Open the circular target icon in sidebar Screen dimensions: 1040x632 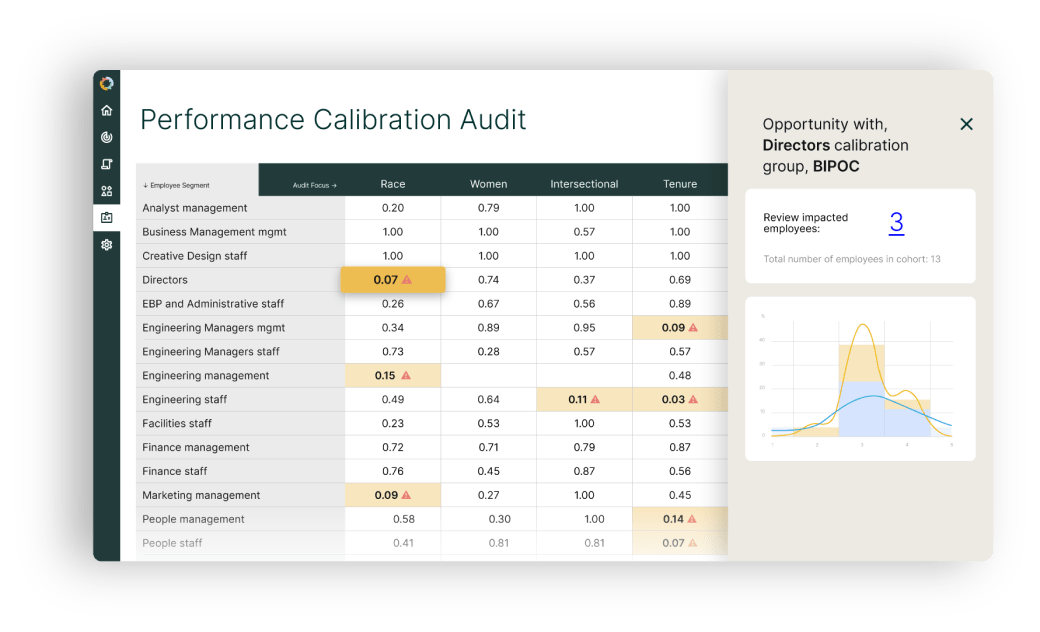[x=107, y=137]
